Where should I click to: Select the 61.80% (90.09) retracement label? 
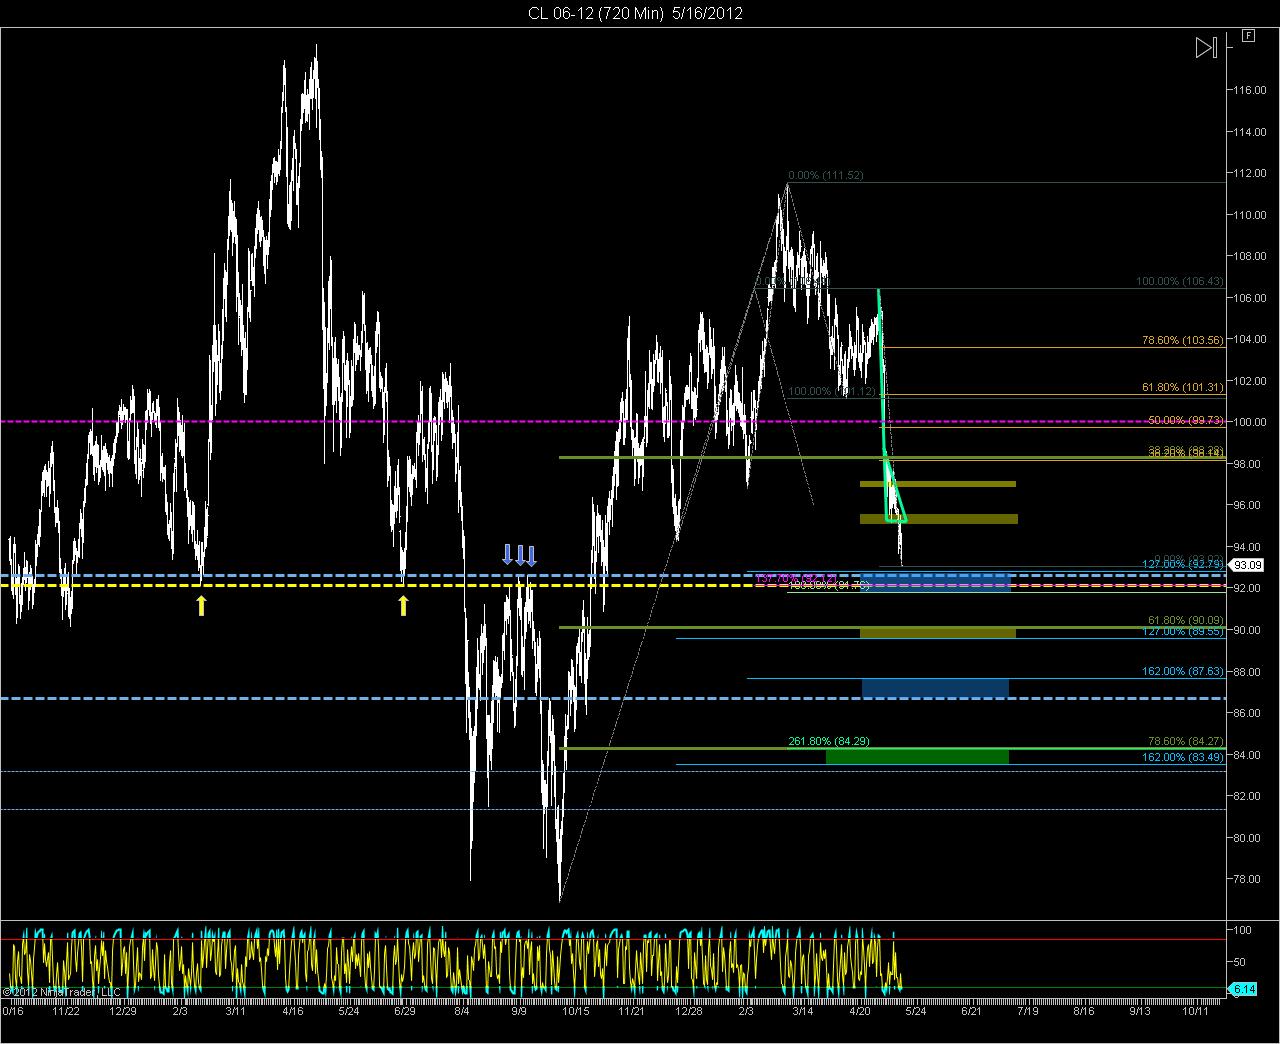pos(1186,621)
